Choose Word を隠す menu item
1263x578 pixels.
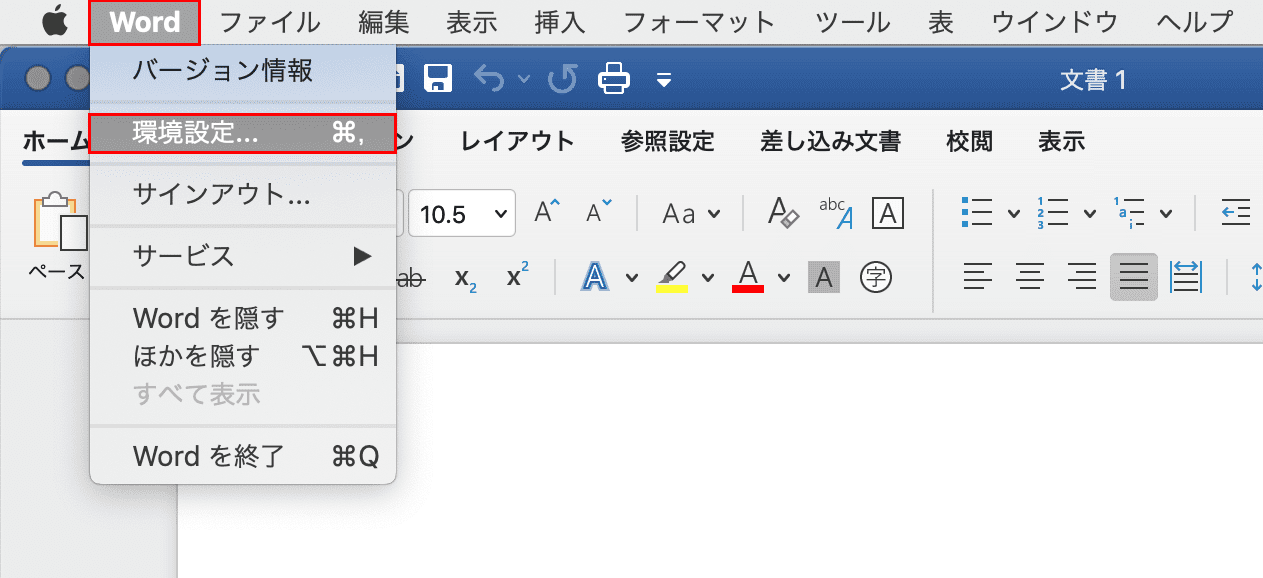click(x=243, y=319)
